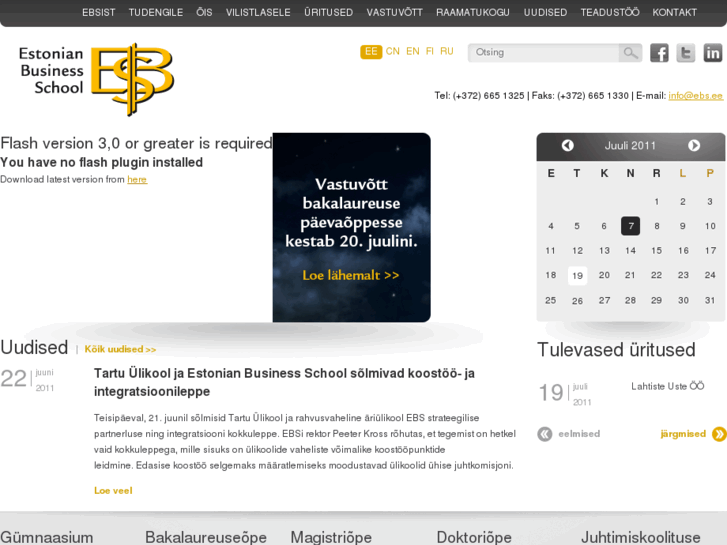The height and width of the screenshot is (545, 727).
Task: Open the UUDISED menu
Action: click(x=545, y=13)
